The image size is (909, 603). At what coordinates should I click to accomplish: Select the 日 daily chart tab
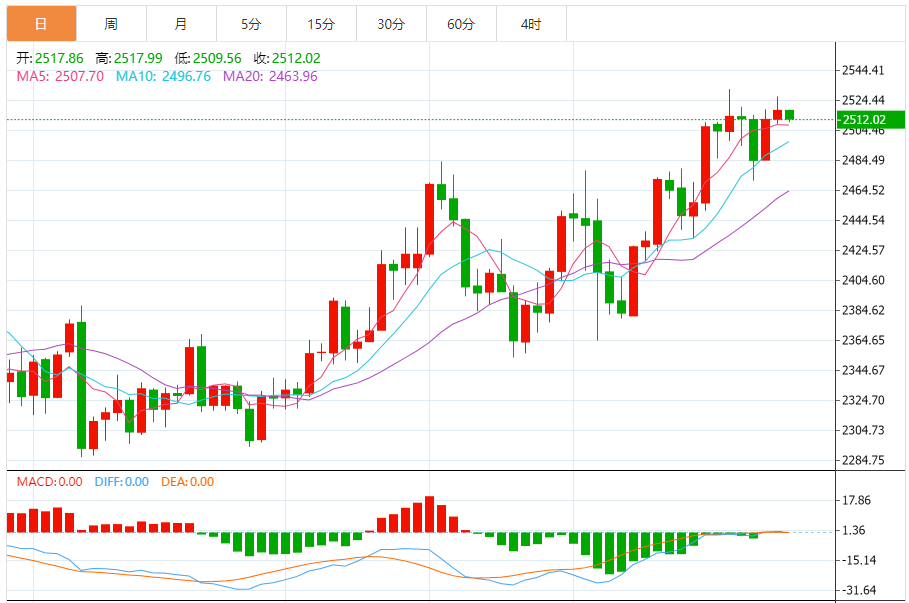(41, 24)
